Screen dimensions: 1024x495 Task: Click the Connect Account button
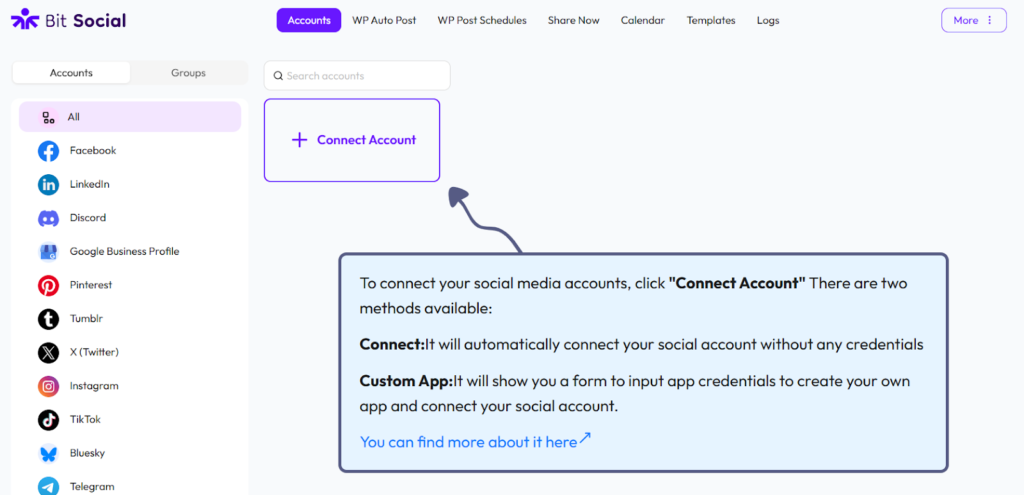[x=352, y=140]
